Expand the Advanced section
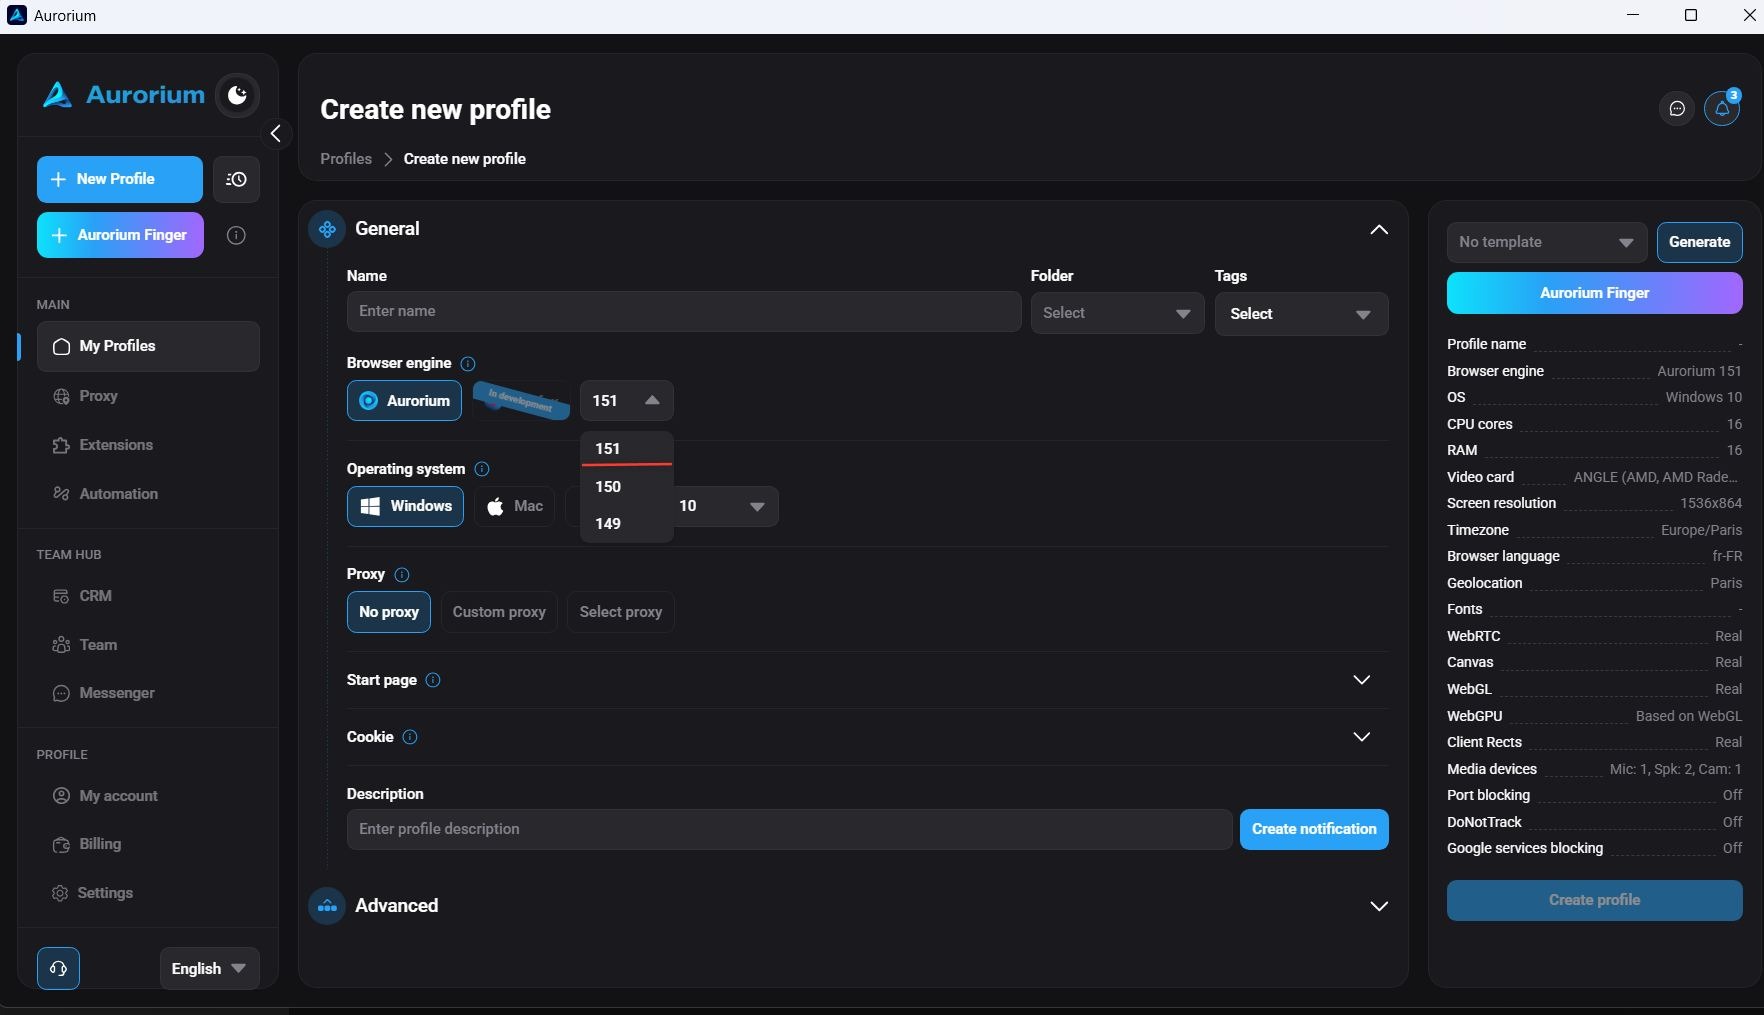1764x1015 pixels. (1378, 906)
